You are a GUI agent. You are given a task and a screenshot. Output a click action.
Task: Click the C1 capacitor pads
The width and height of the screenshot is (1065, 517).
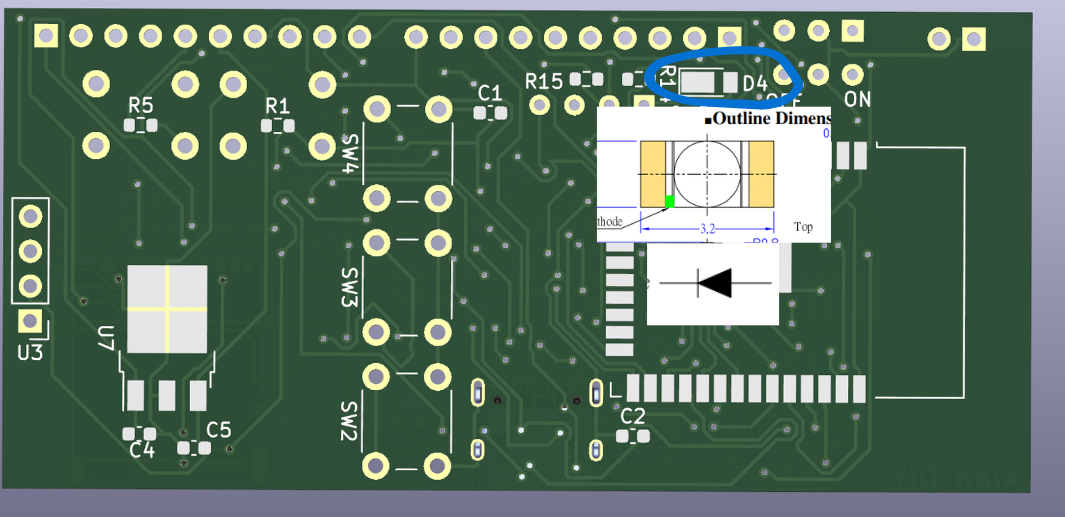pyautogui.click(x=490, y=113)
